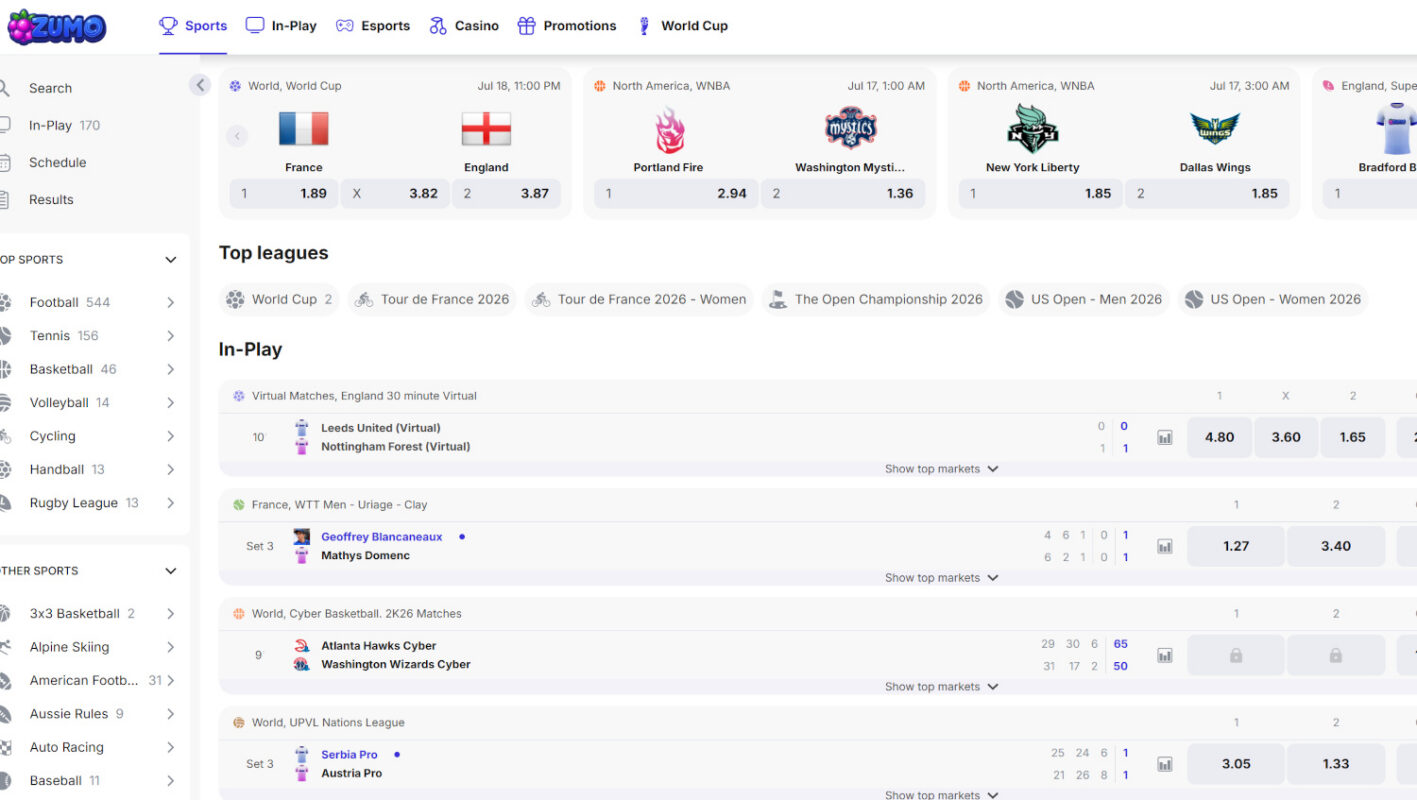Open The Open Championship 2026 league
The image size is (1417, 800).
[x=876, y=299]
